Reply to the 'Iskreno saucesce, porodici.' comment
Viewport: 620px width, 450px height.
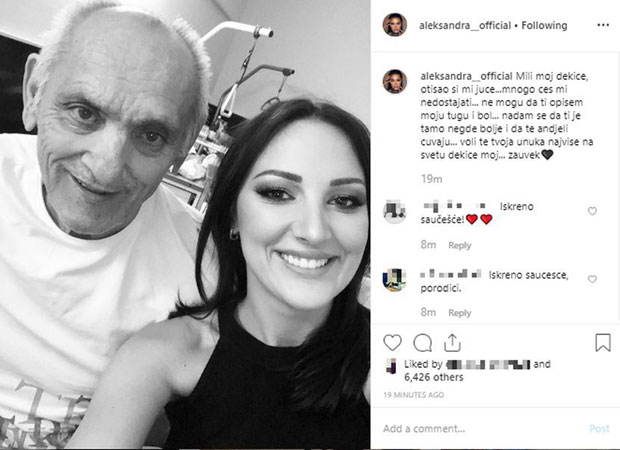tap(459, 313)
